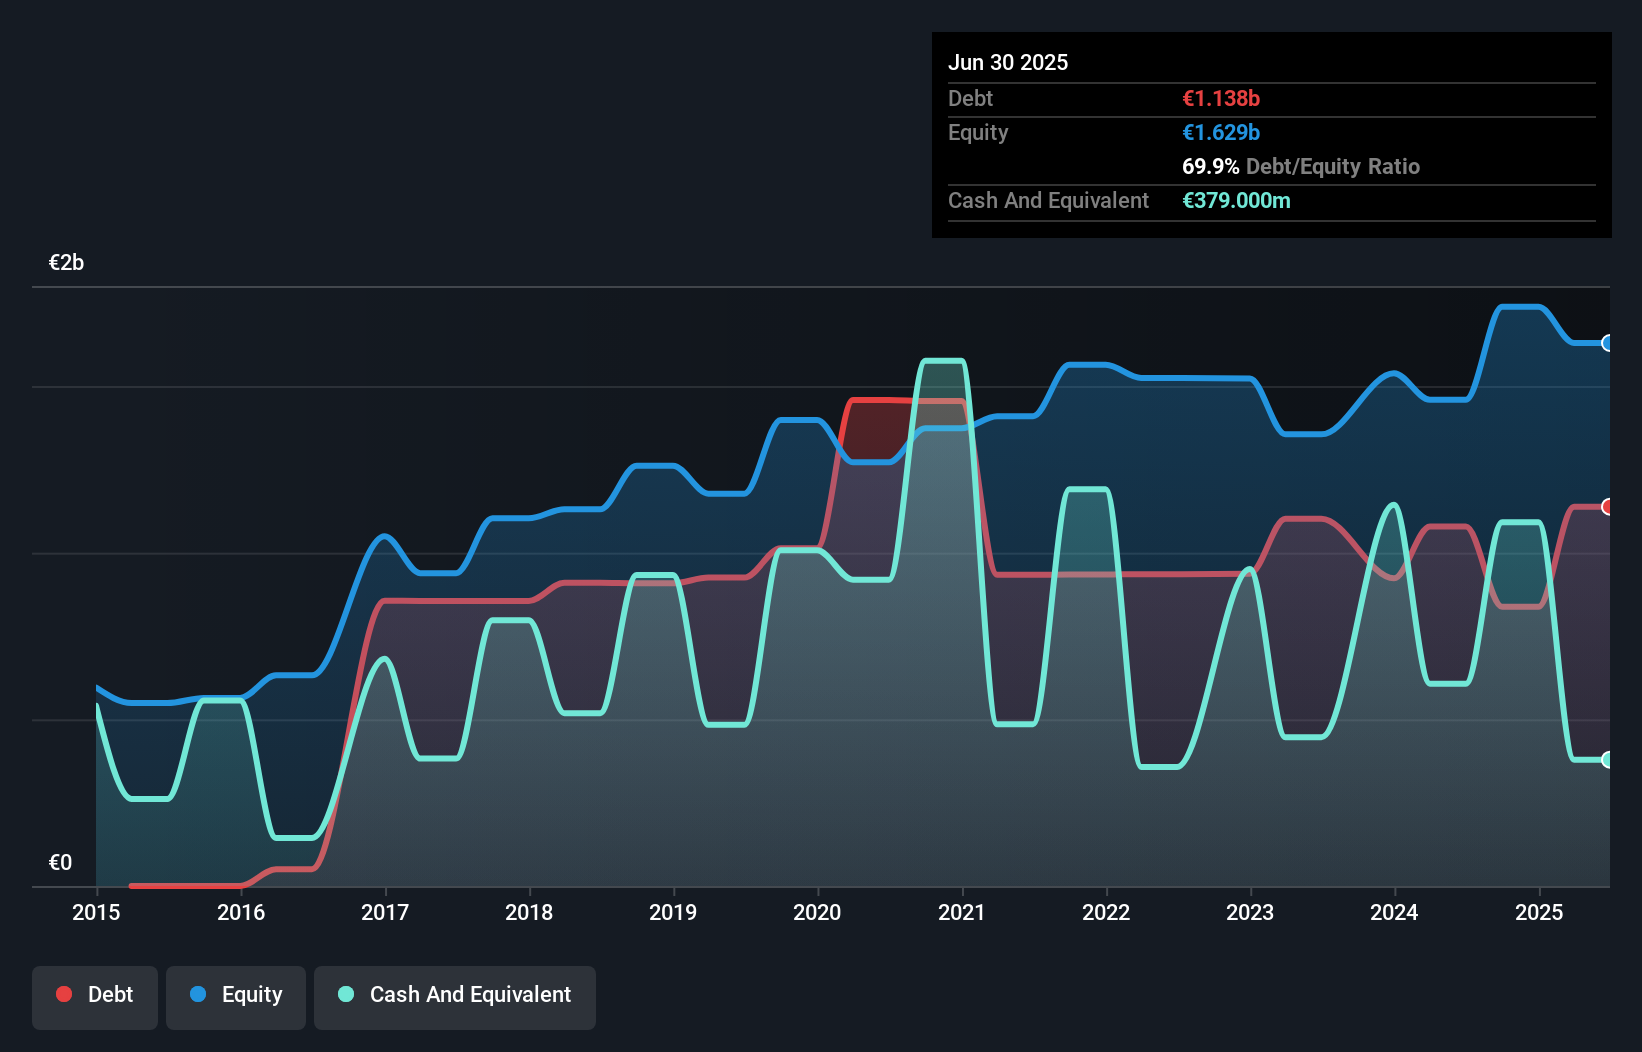This screenshot has height=1052, width=1642.
Task: Click the Jun 30 2025 tooltip date header
Action: (x=1008, y=63)
